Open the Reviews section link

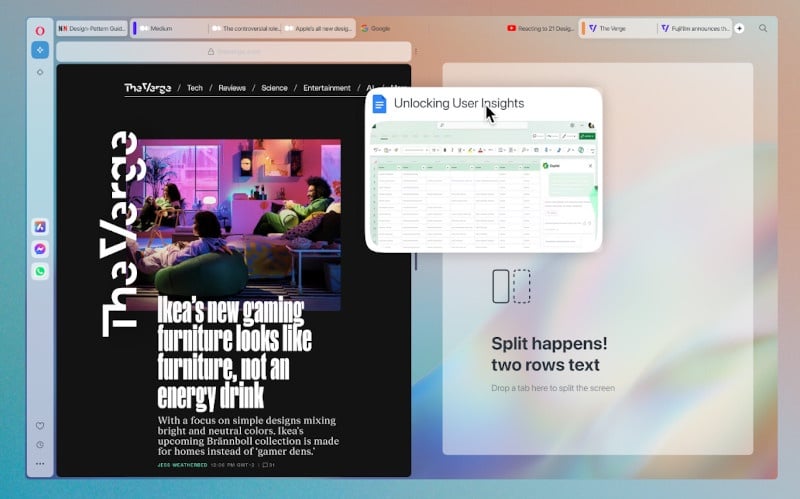click(232, 88)
